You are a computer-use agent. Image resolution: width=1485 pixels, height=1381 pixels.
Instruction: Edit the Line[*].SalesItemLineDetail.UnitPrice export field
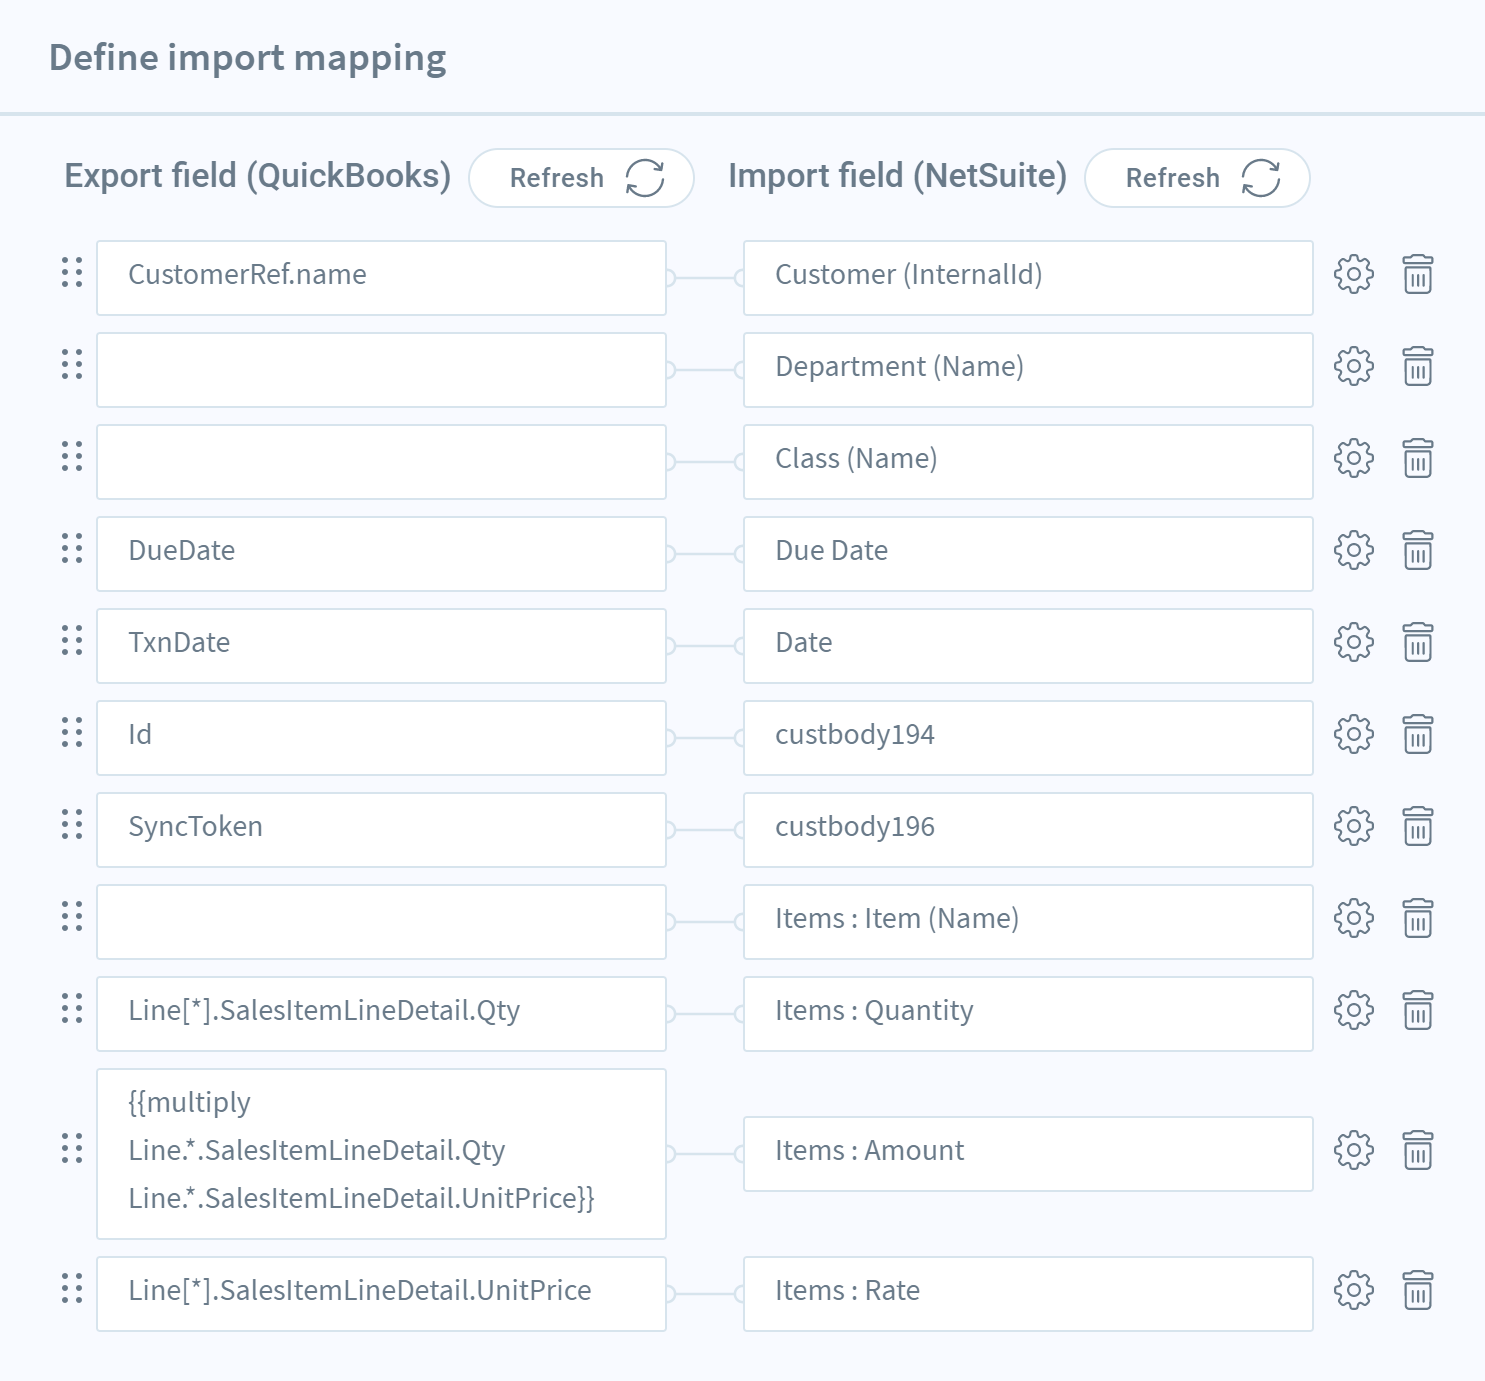pyautogui.click(x=381, y=1294)
